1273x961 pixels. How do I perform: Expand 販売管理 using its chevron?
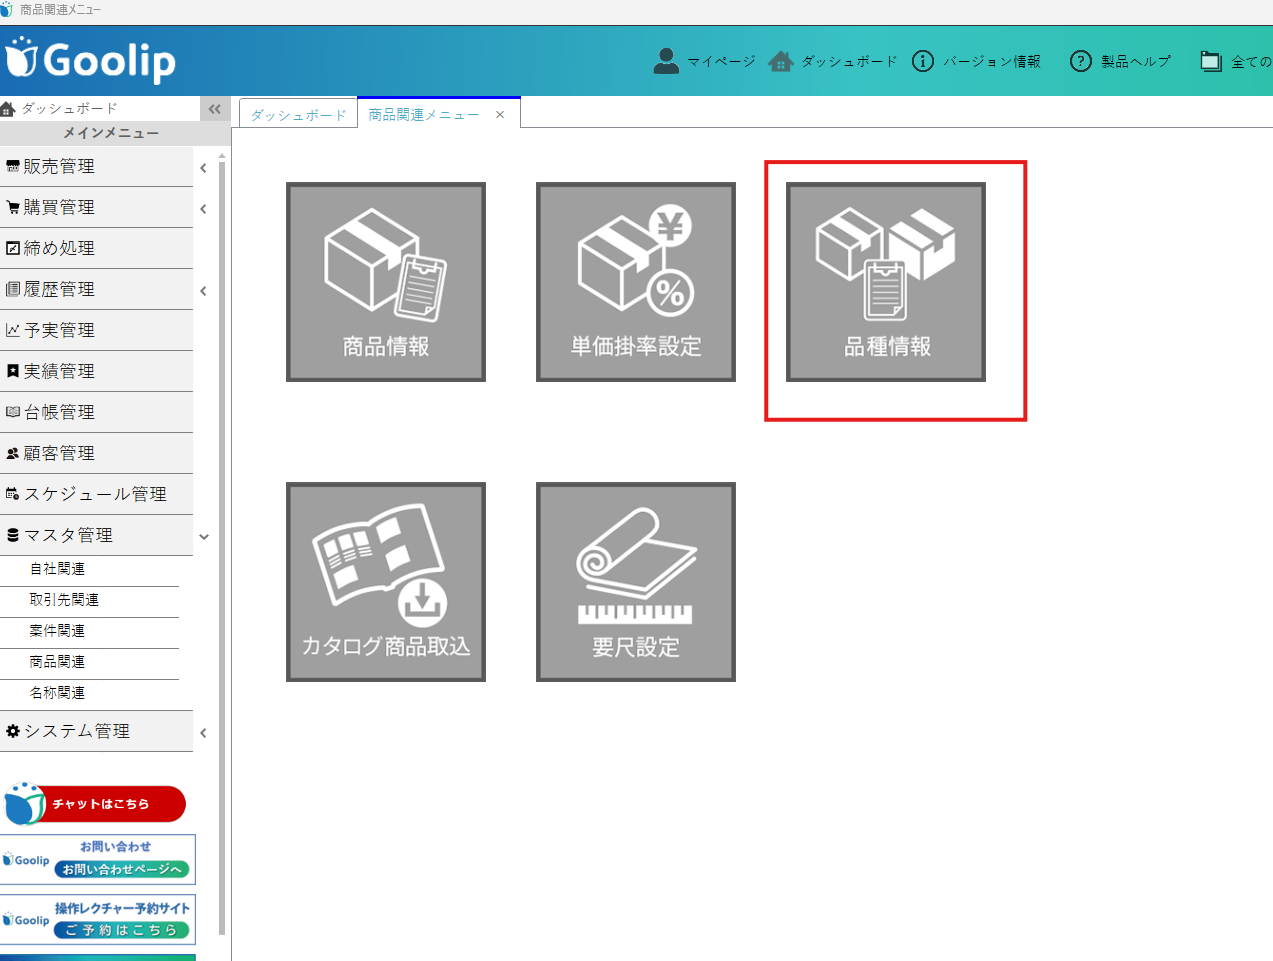pos(203,168)
